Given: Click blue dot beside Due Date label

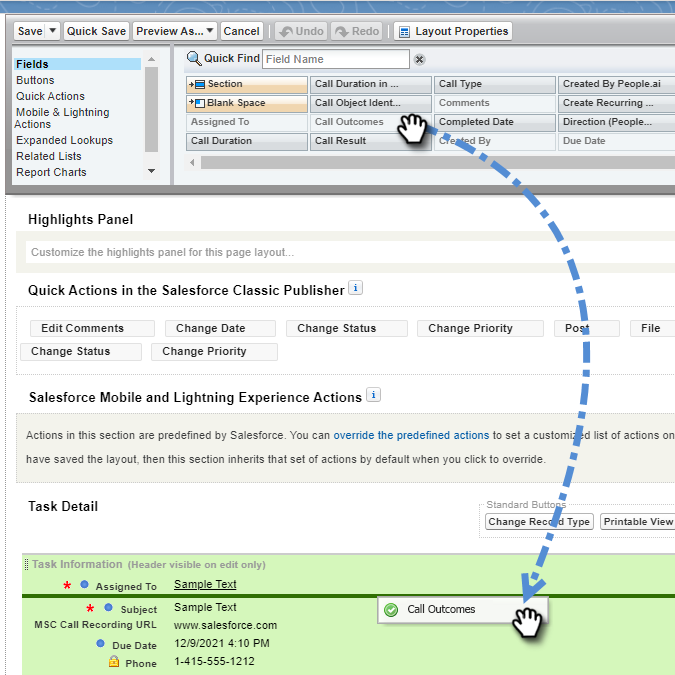Looking at the screenshot, I should [x=100, y=643].
